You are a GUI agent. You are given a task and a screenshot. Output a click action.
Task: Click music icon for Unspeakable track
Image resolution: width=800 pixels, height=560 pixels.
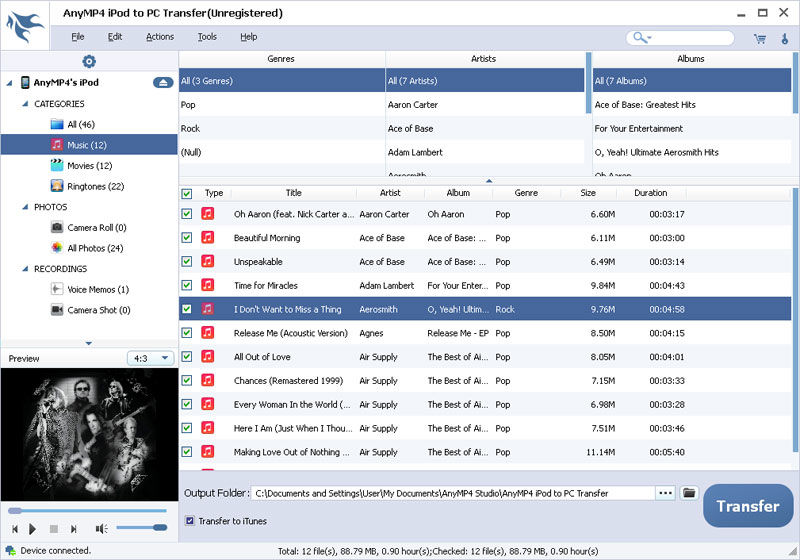coord(207,261)
